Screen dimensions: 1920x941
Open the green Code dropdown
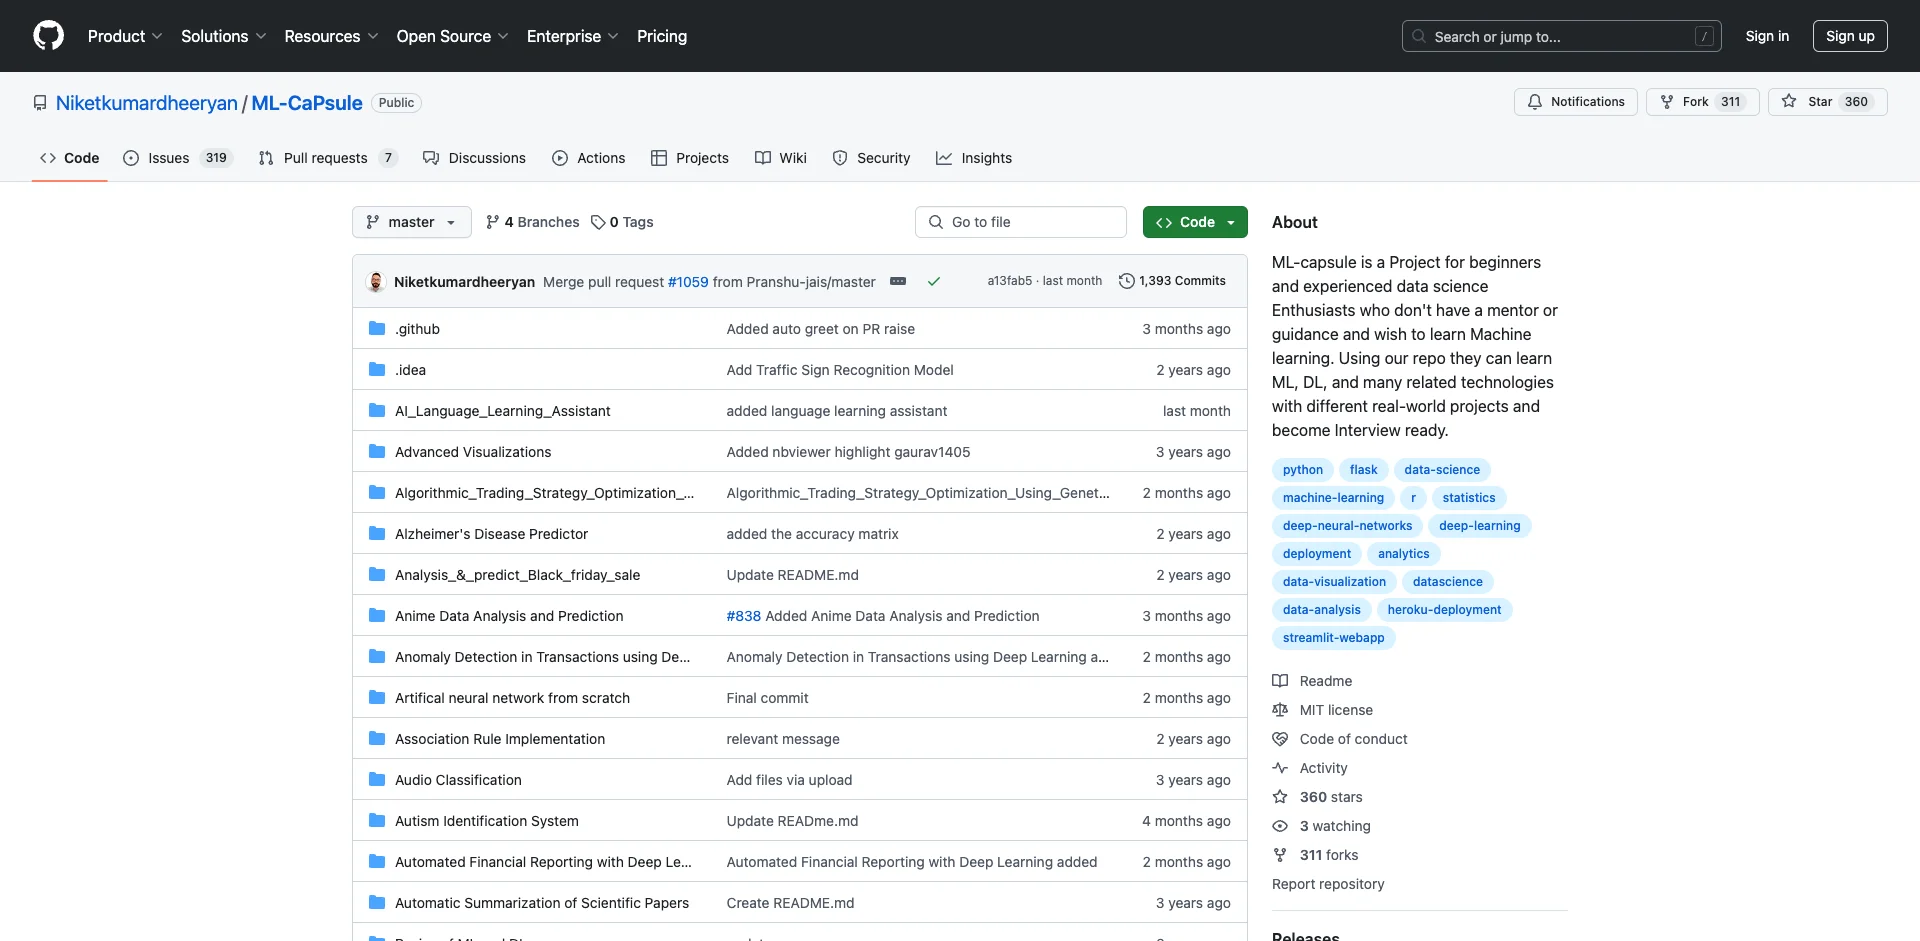[1195, 222]
